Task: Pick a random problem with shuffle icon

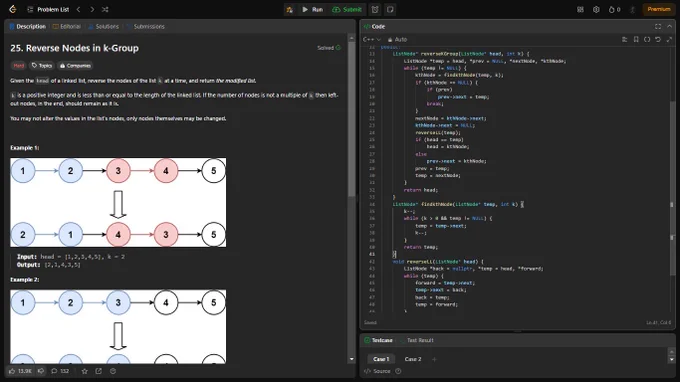Action: [105, 10]
